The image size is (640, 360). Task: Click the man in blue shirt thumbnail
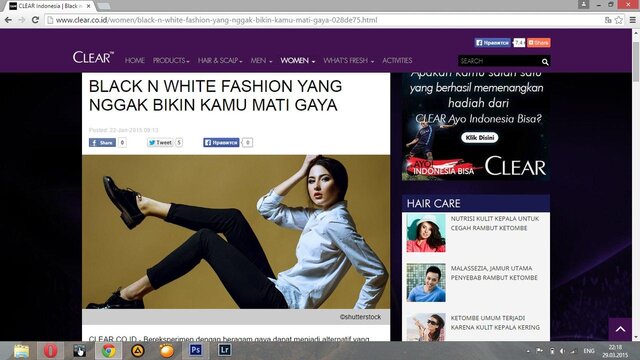tap(426, 282)
